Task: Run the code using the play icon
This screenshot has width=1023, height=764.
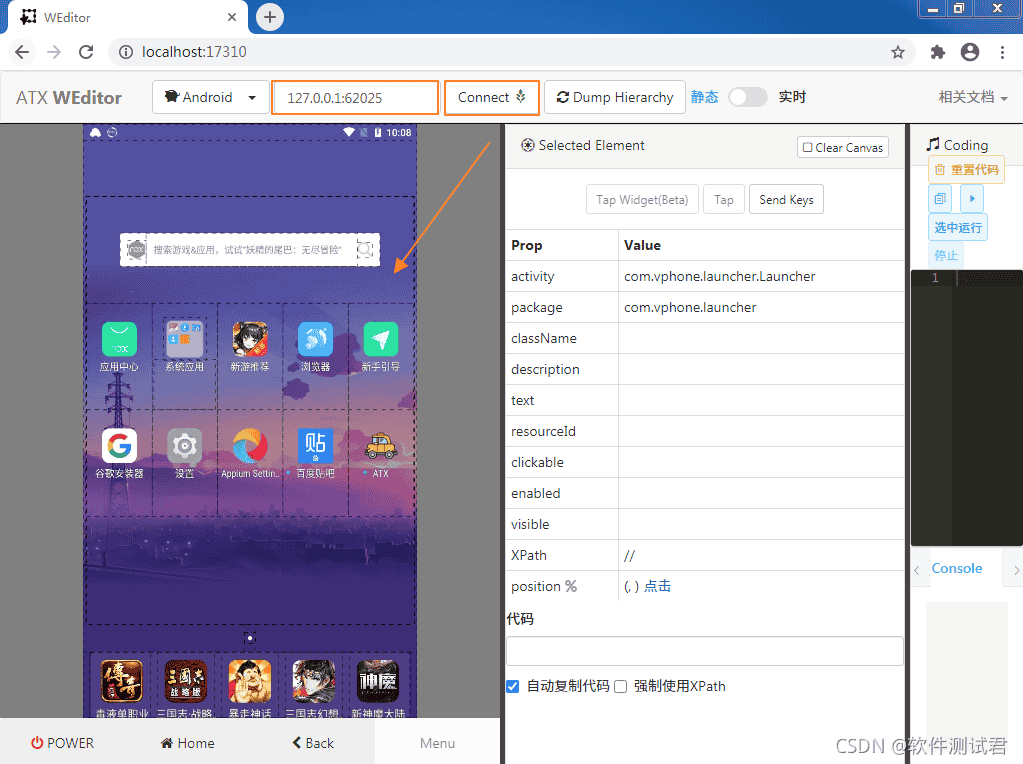Action: (971, 197)
